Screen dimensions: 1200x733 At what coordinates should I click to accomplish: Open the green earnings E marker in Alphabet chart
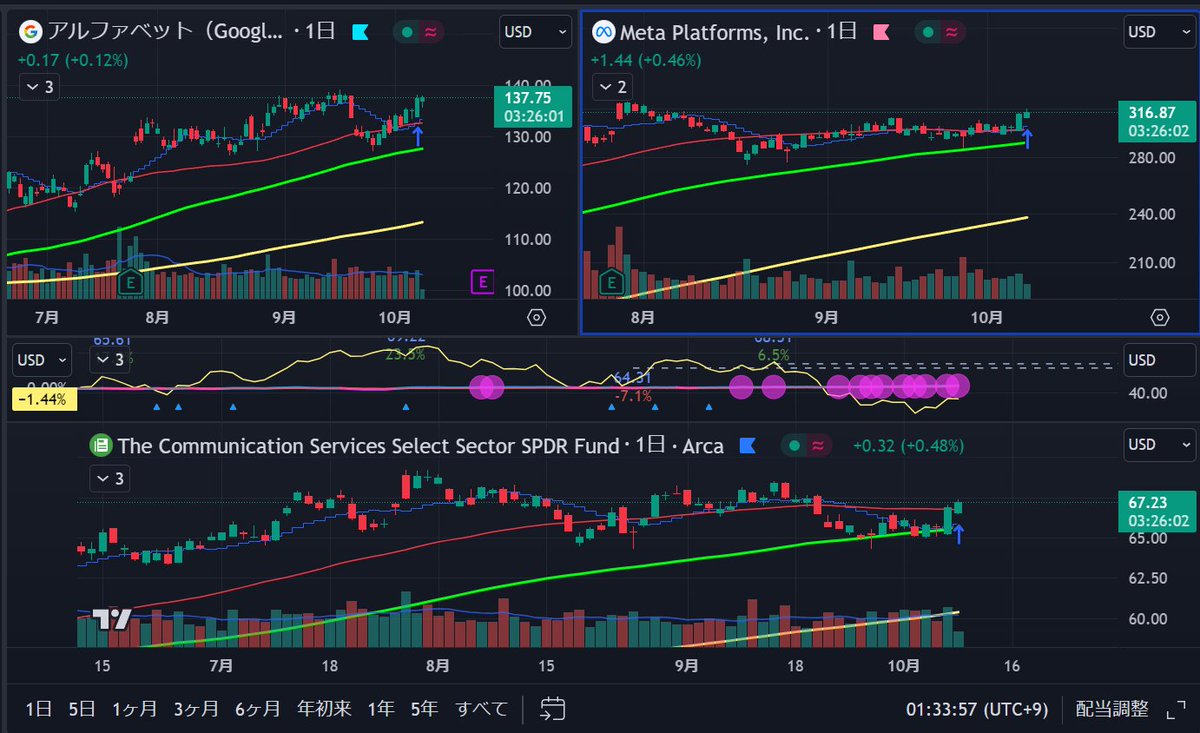coord(130,283)
